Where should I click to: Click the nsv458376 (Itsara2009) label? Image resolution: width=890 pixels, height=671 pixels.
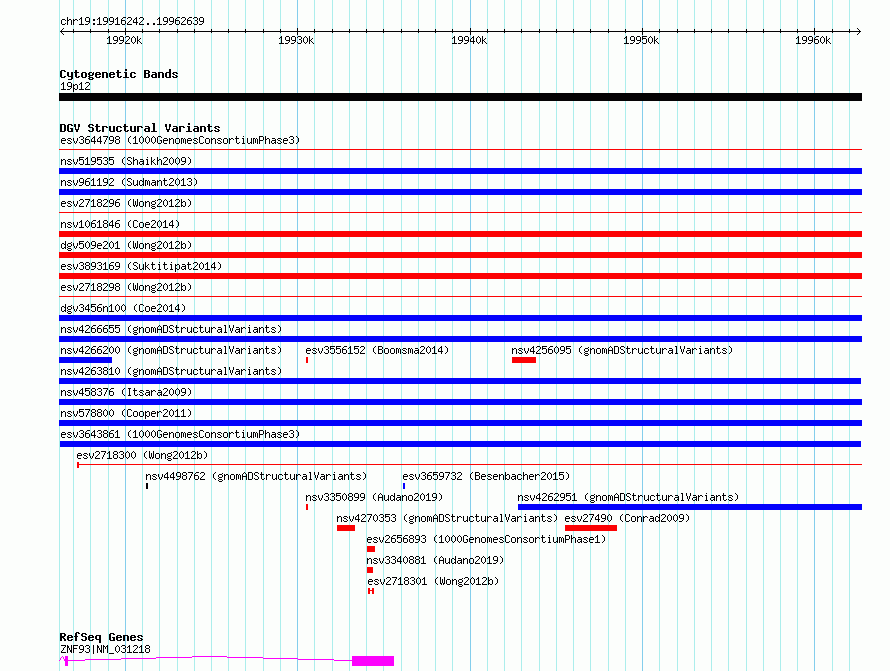point(126,392)
